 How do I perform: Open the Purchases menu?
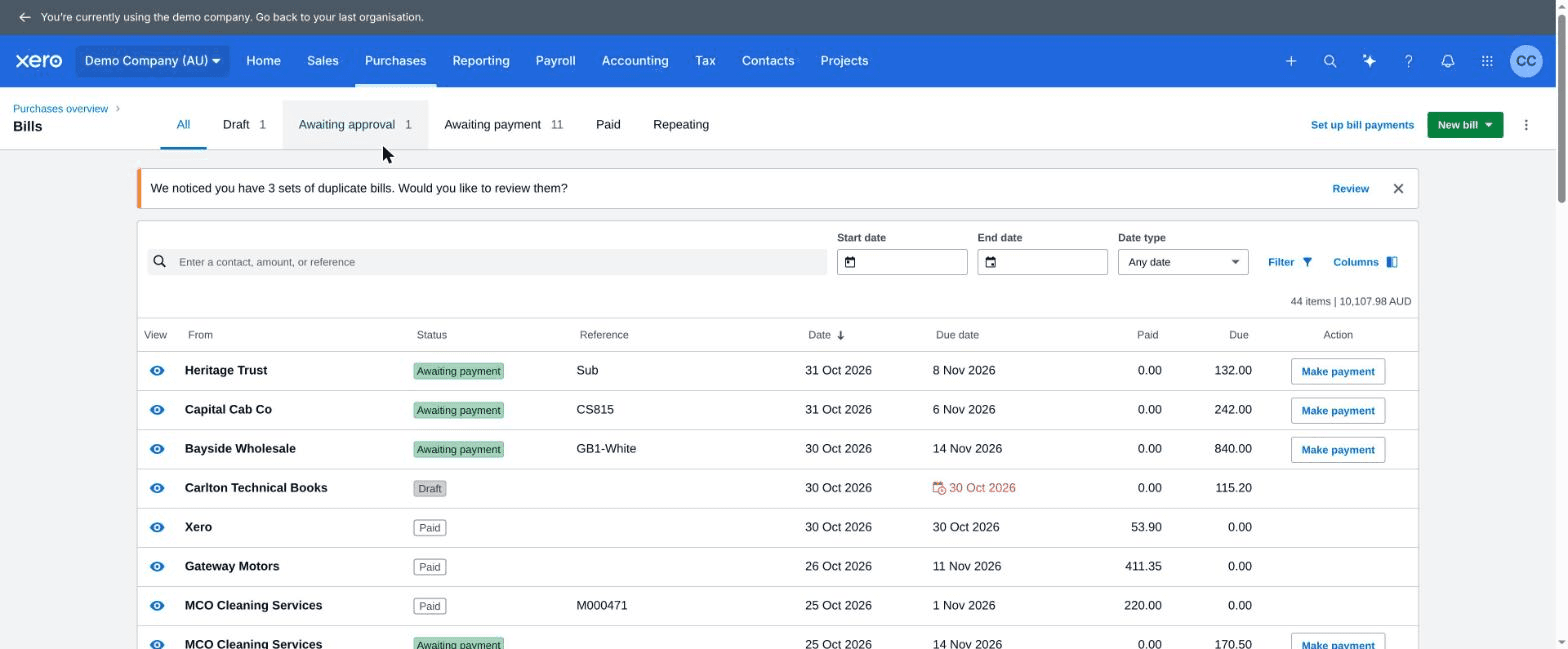coord(395,61)
